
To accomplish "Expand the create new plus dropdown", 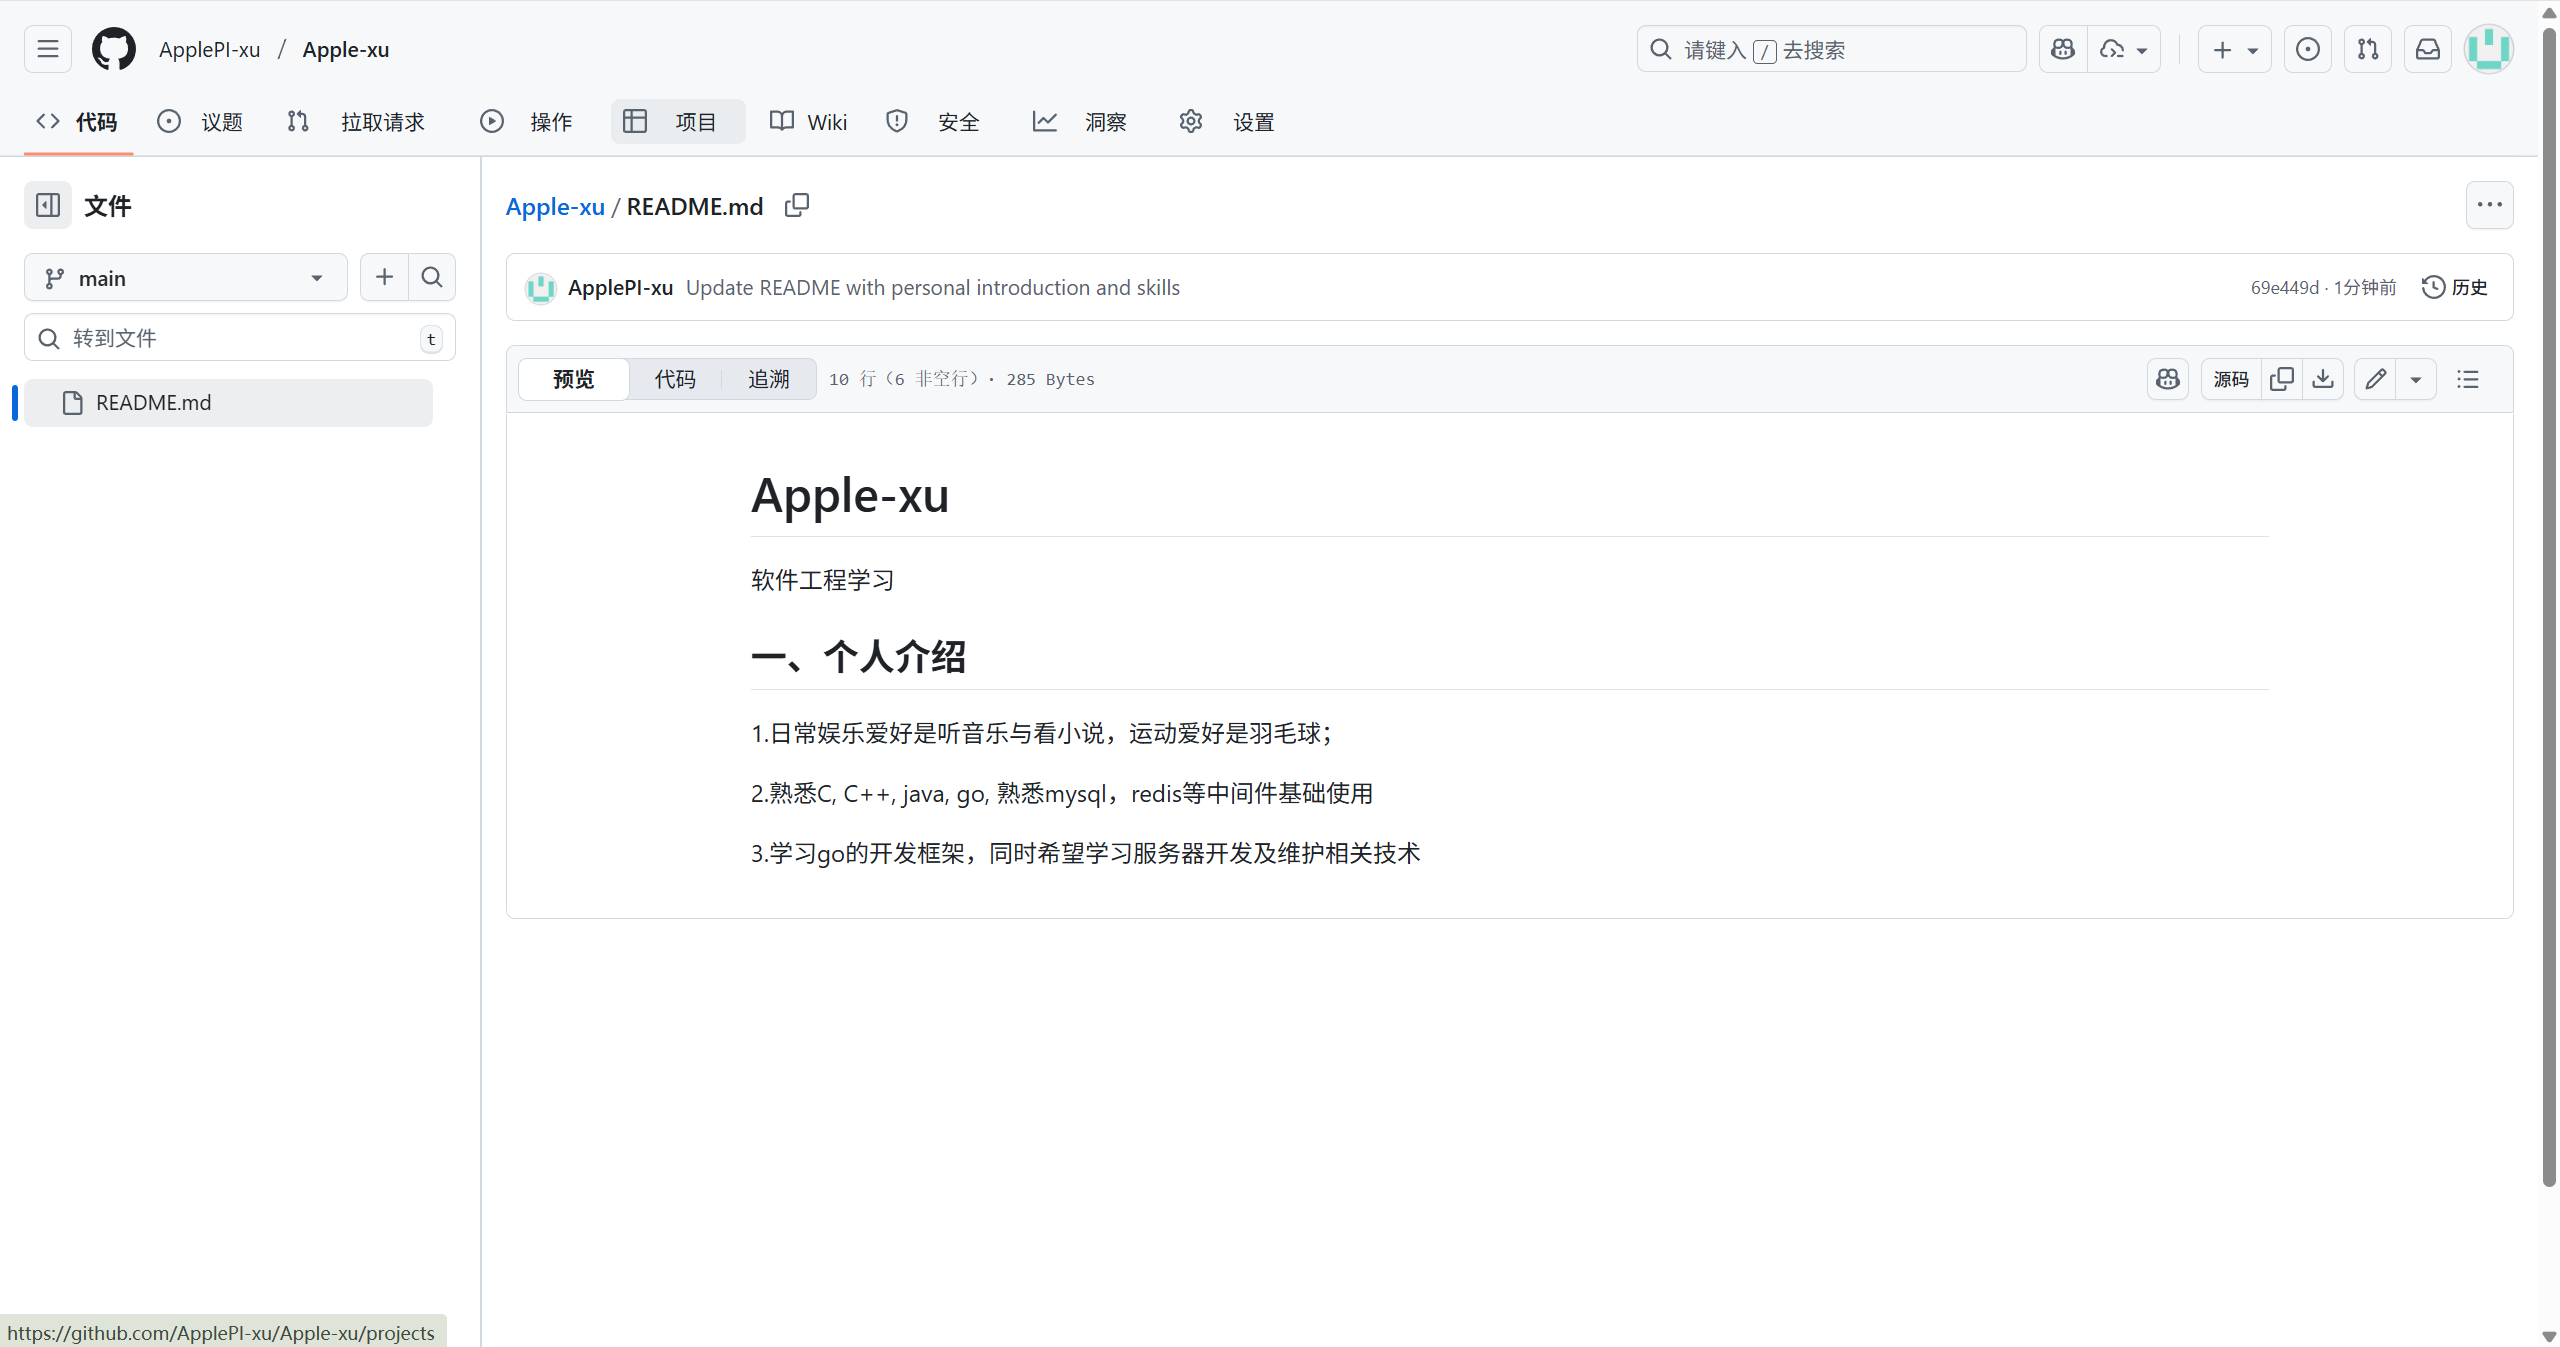I will (x=2234, y=49).
